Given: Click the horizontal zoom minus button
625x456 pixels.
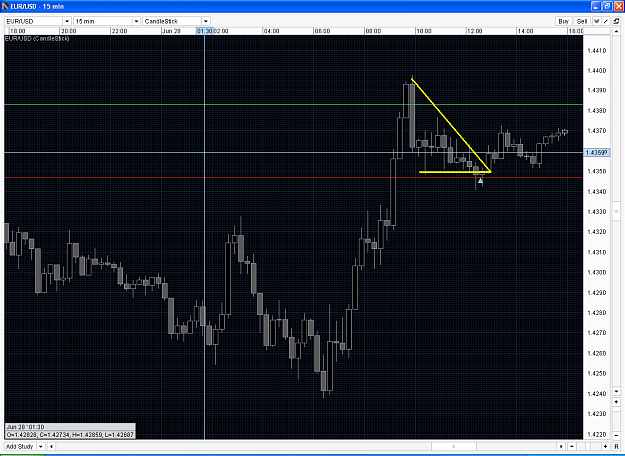Looking at the screenshot, I should (x=572, y=446).
